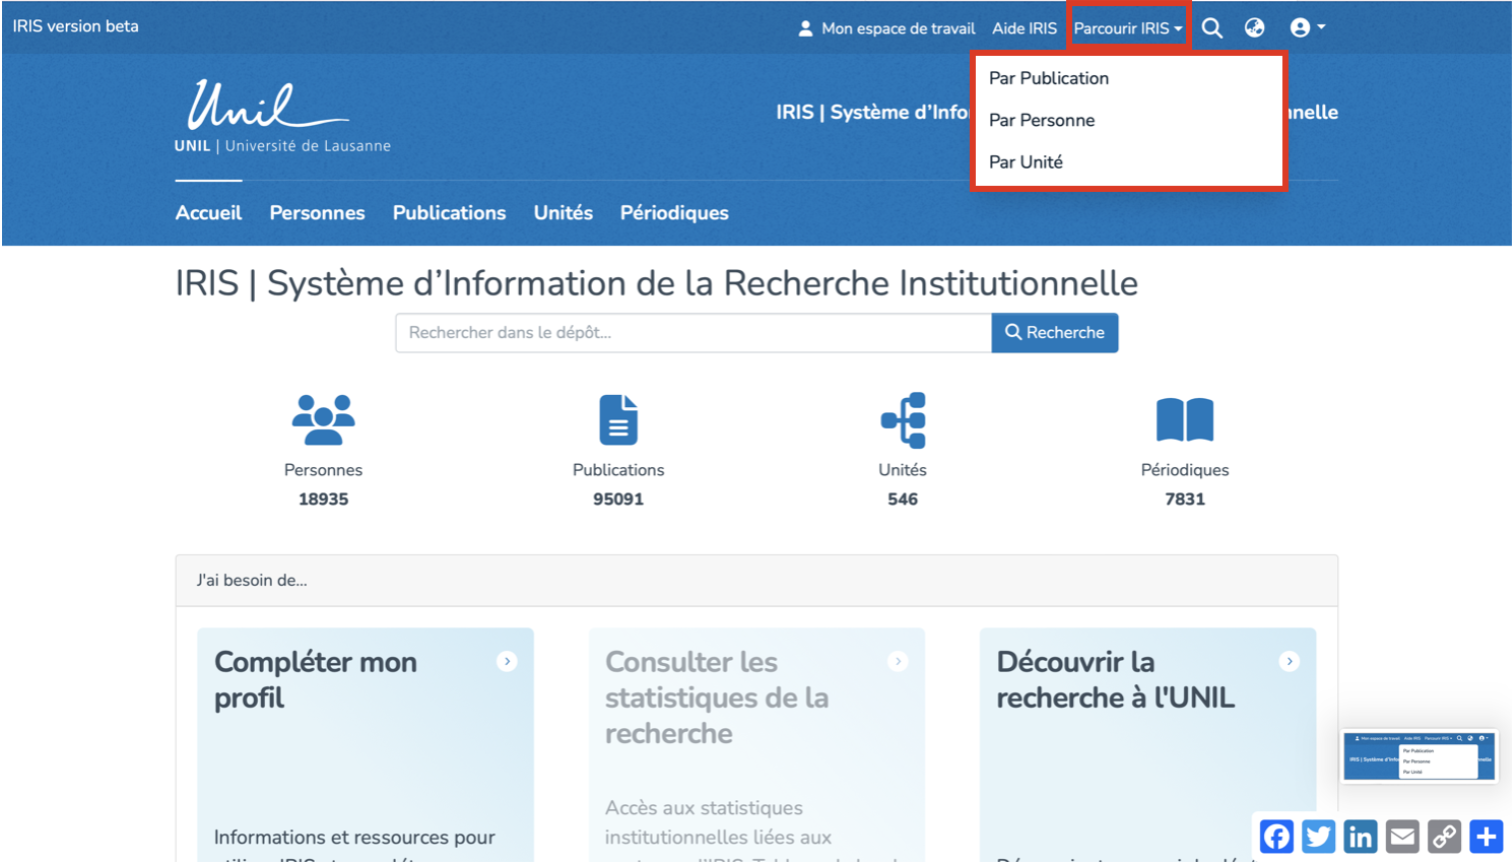Collapse the Parcourir IRIS dropdown
1512x864 pixels.
1127,28
